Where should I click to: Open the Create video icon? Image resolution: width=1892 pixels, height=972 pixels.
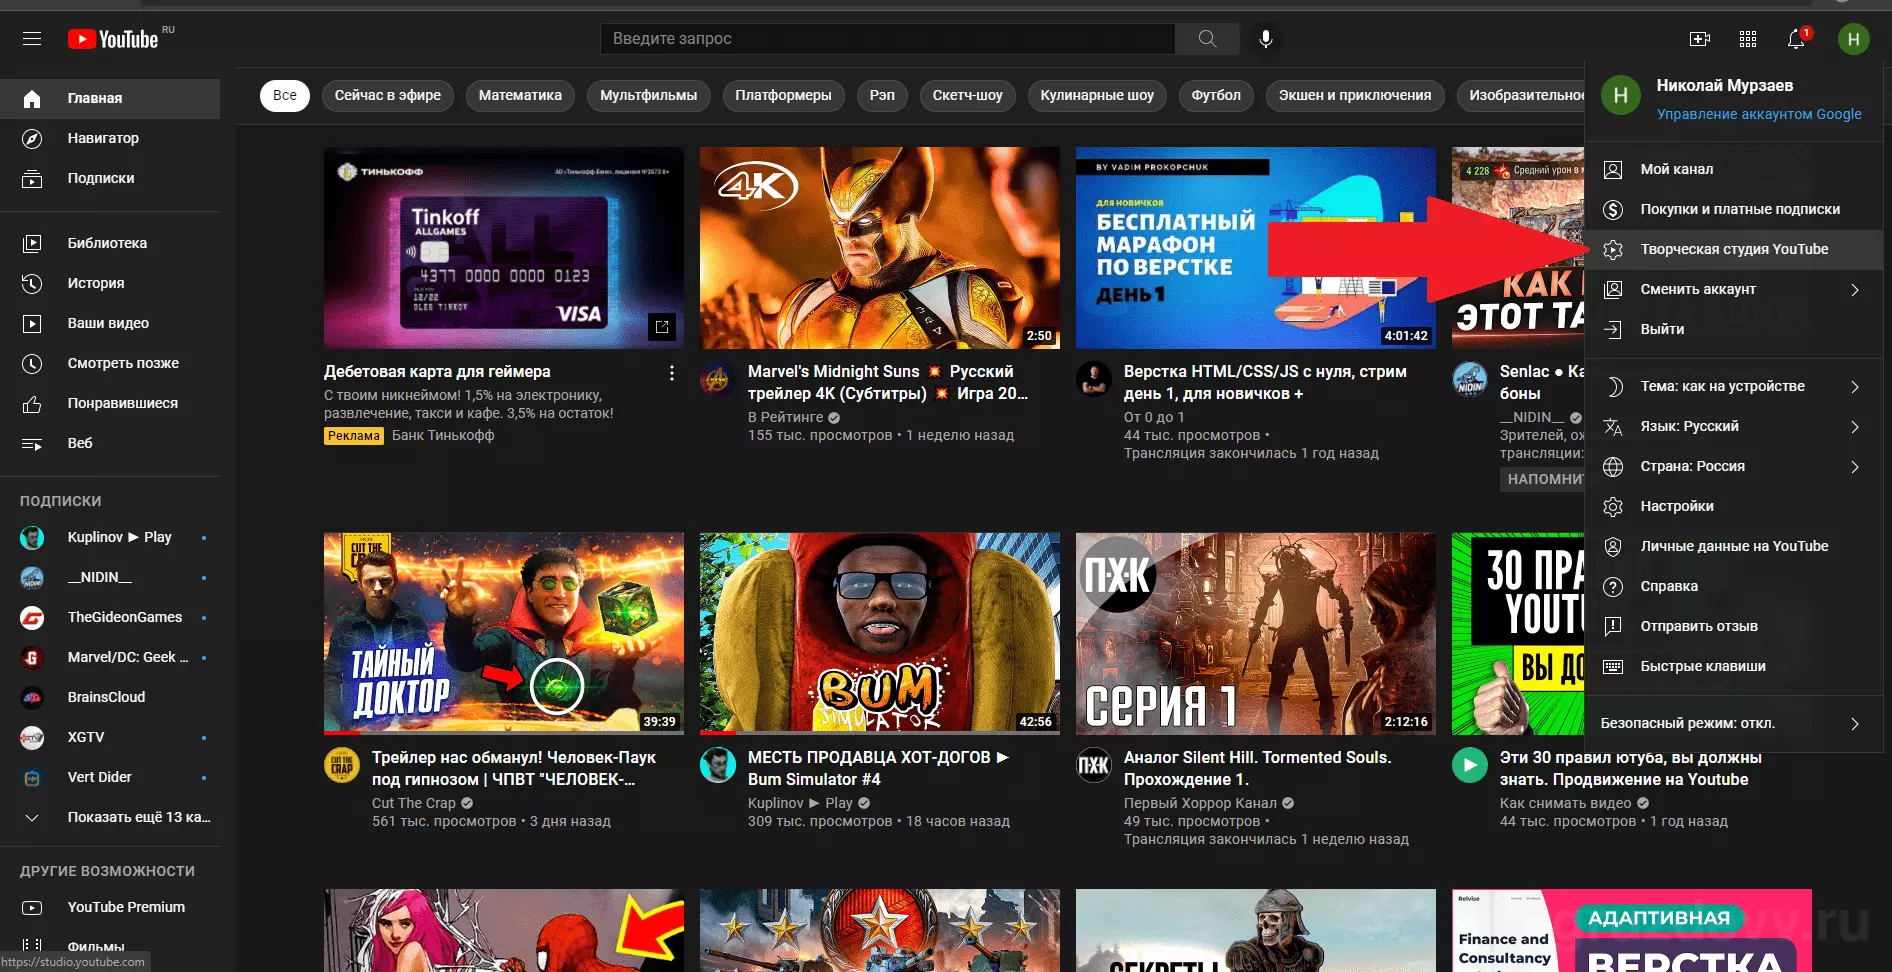tap(1699, 39)
